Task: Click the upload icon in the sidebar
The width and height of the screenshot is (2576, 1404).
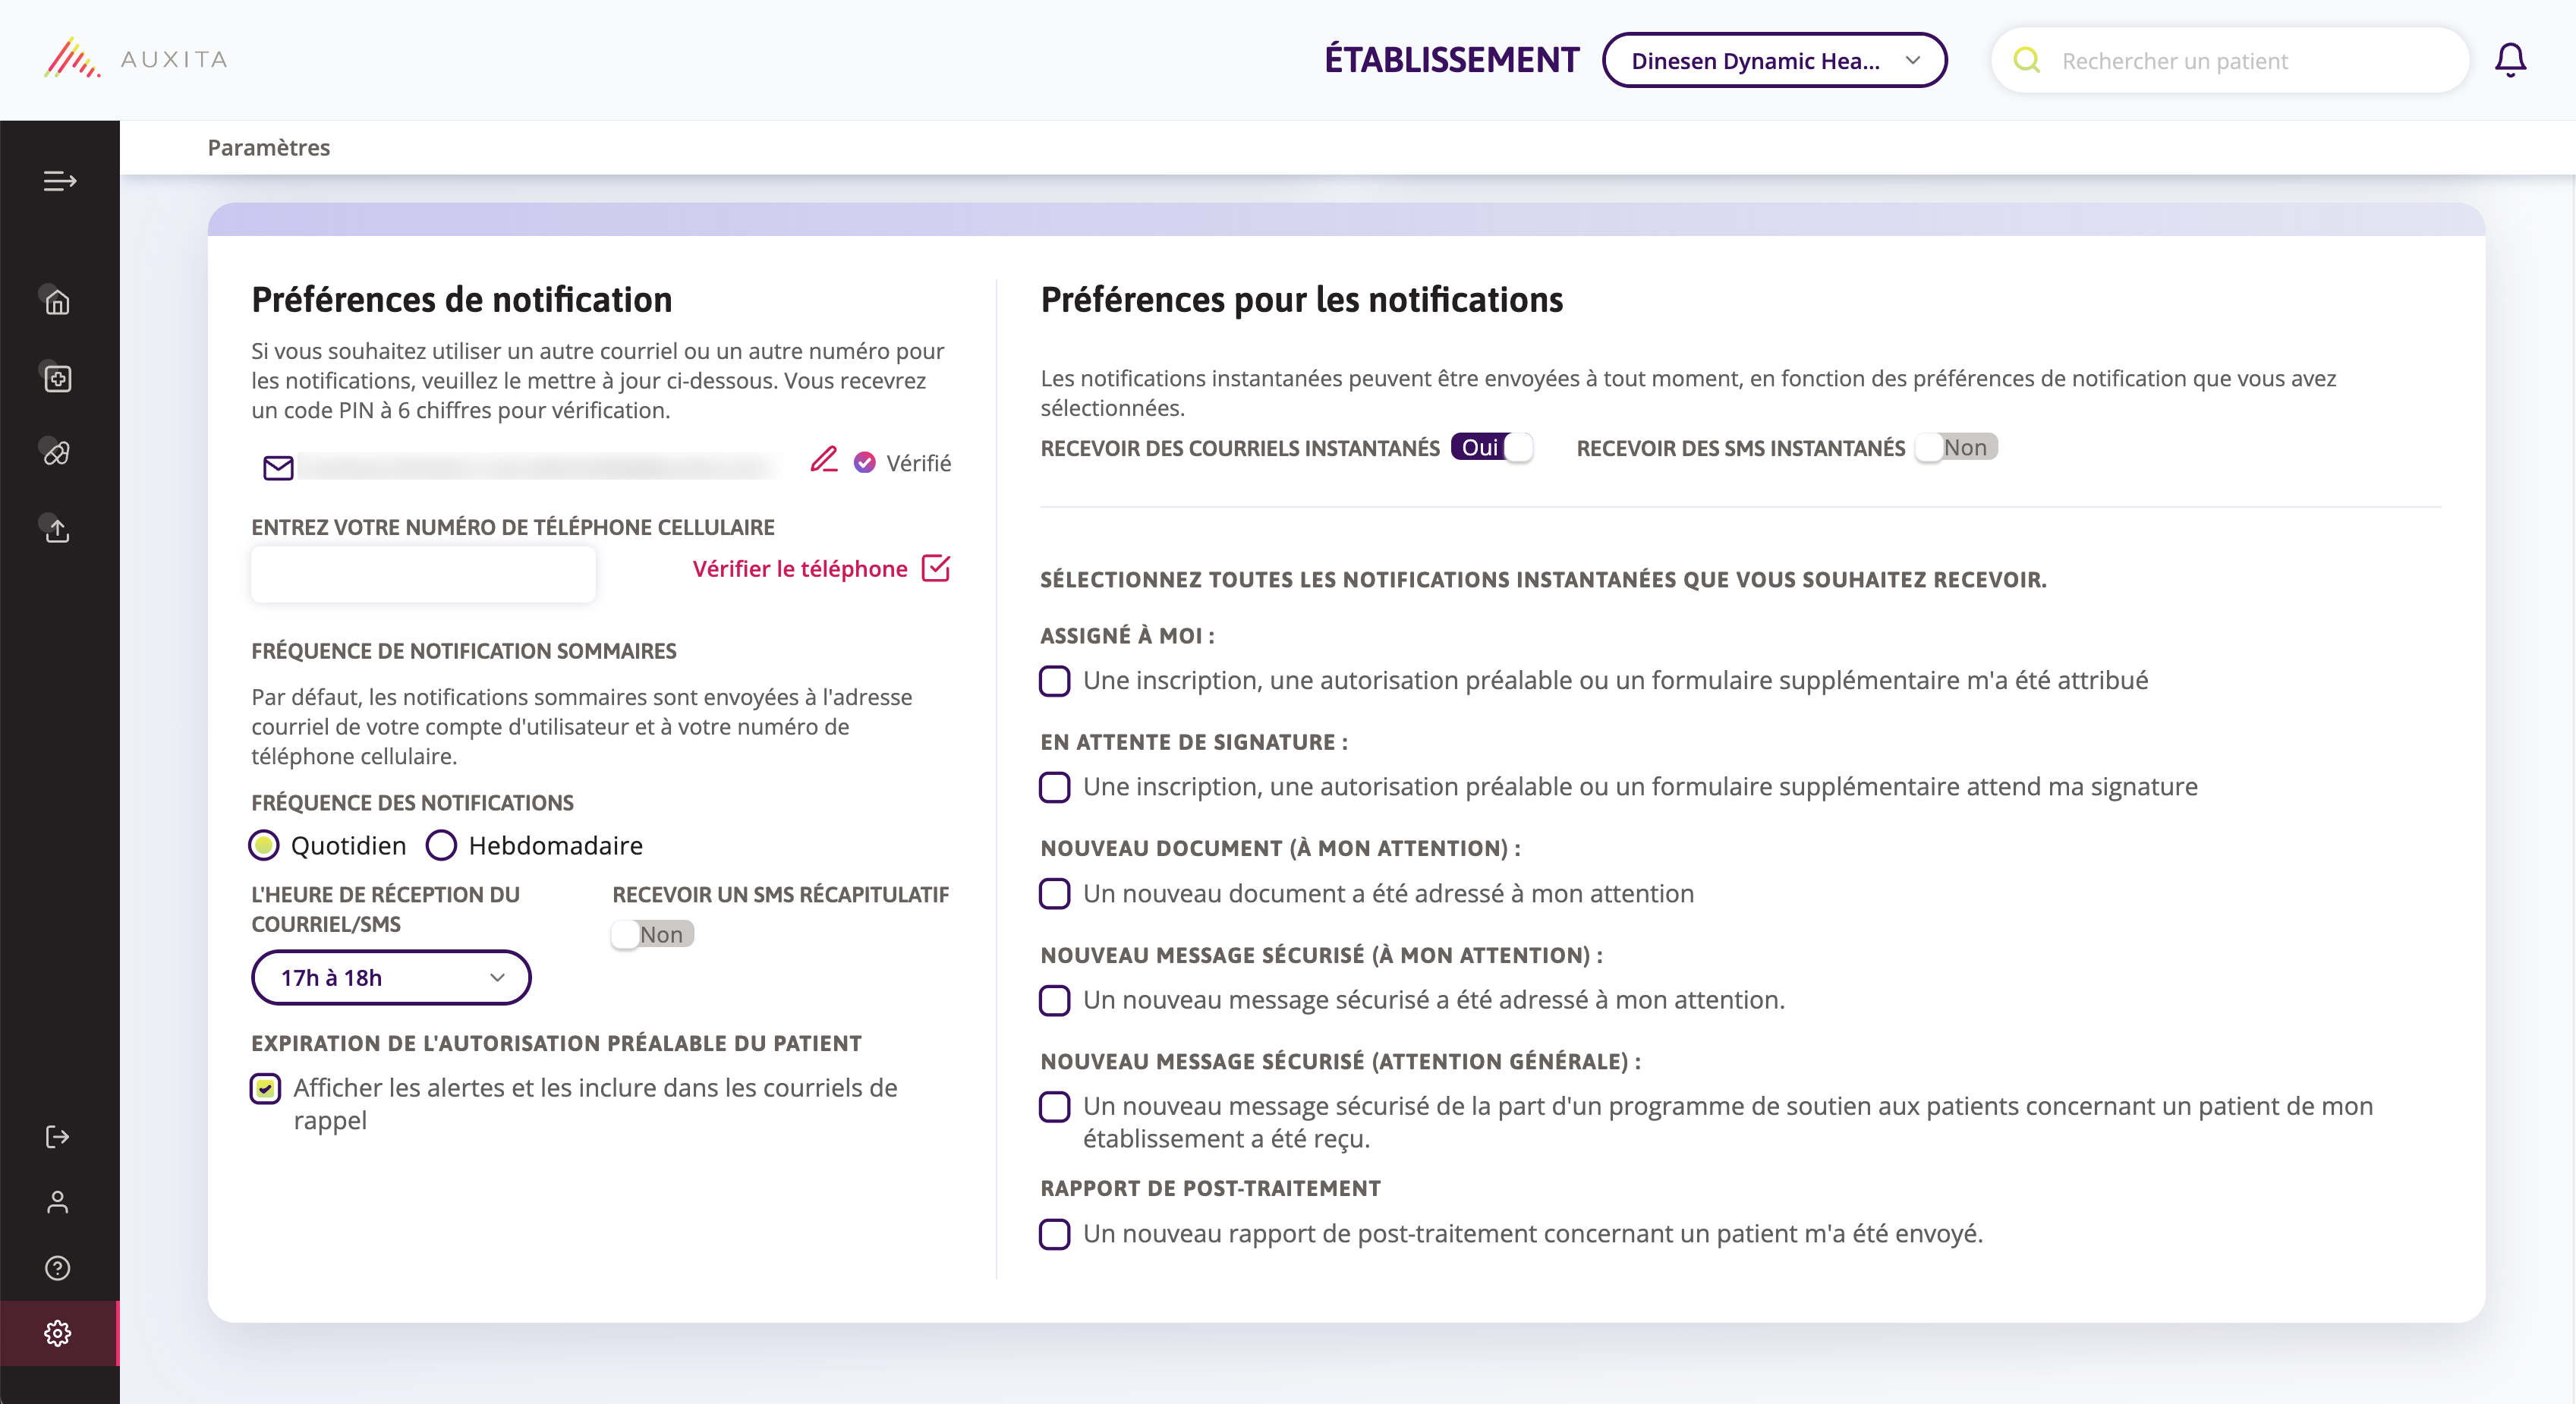Action: point(58,530)
